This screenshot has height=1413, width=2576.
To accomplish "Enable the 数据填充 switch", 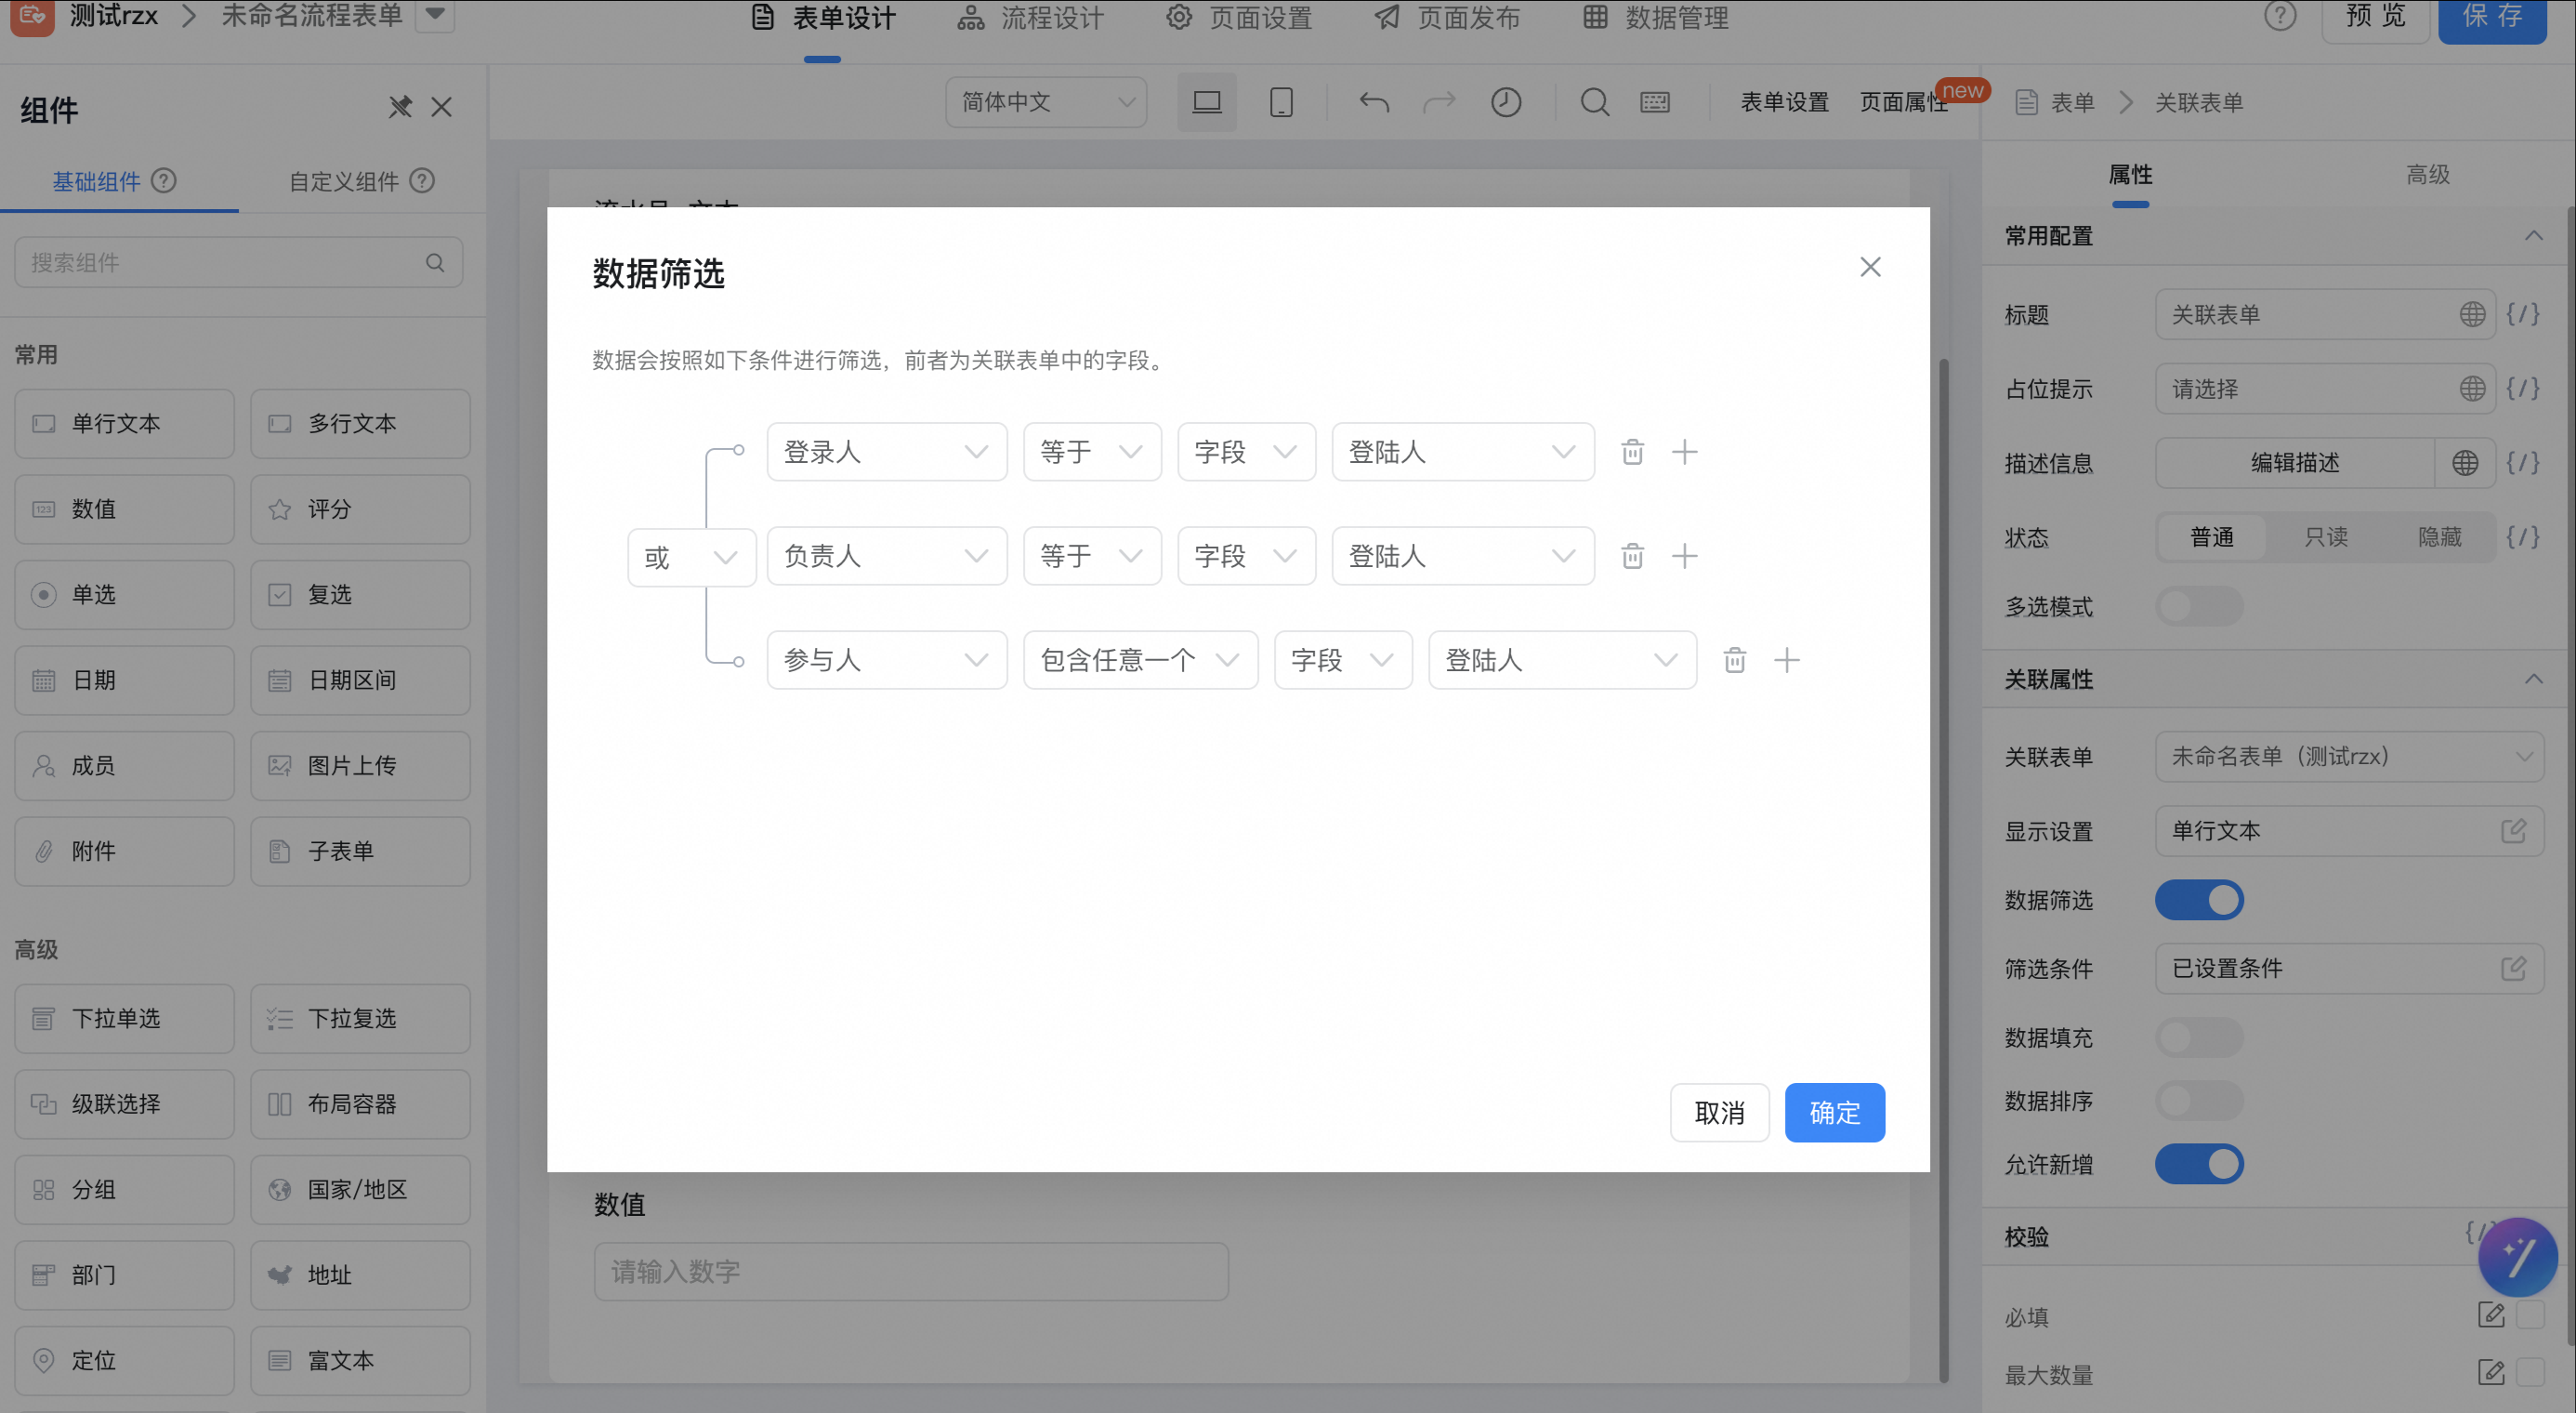I will (2199, 1038).
